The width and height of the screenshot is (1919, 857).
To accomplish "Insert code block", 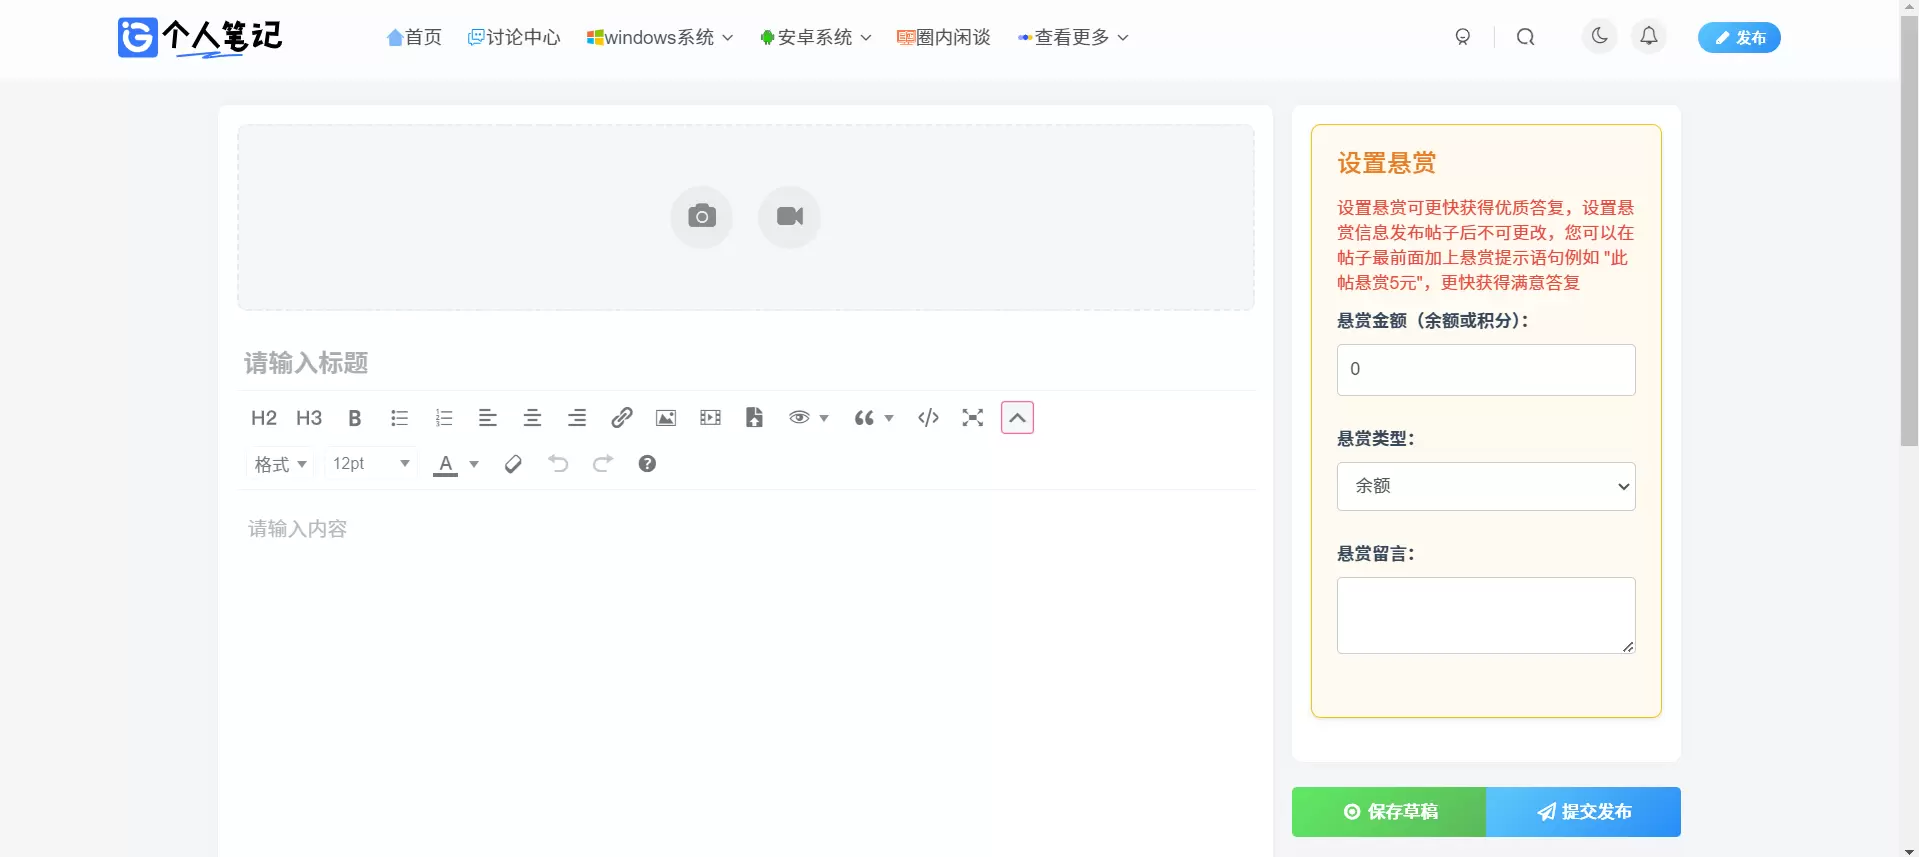I will 928,418.
